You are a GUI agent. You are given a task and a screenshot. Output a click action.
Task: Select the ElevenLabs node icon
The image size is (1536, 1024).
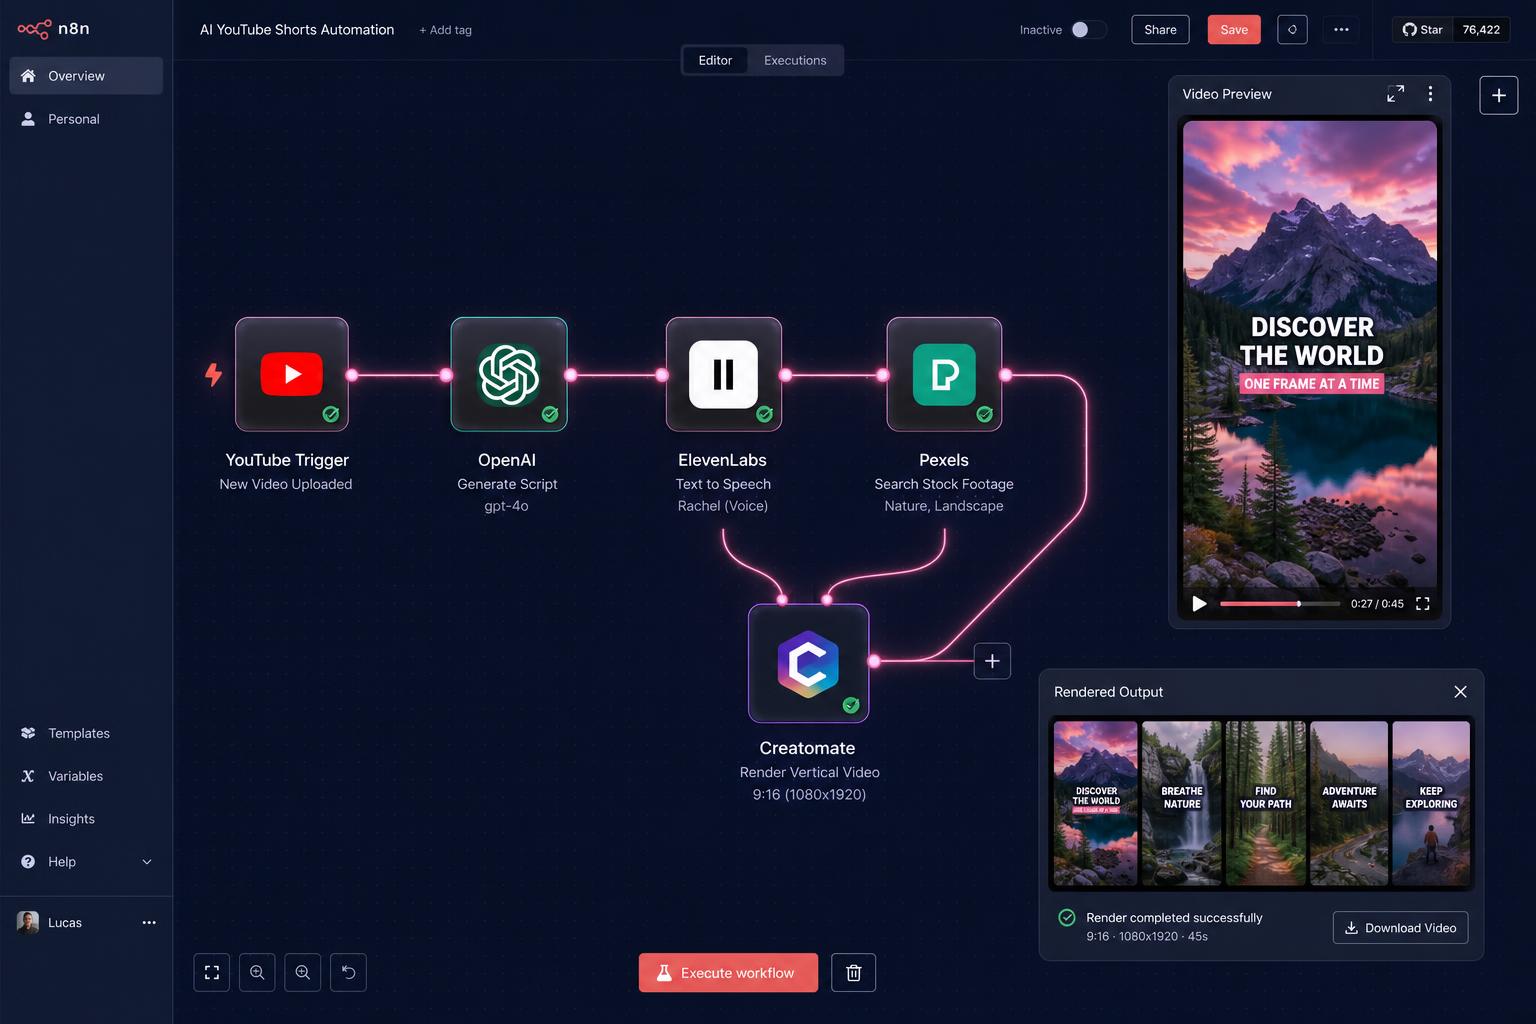724,374
